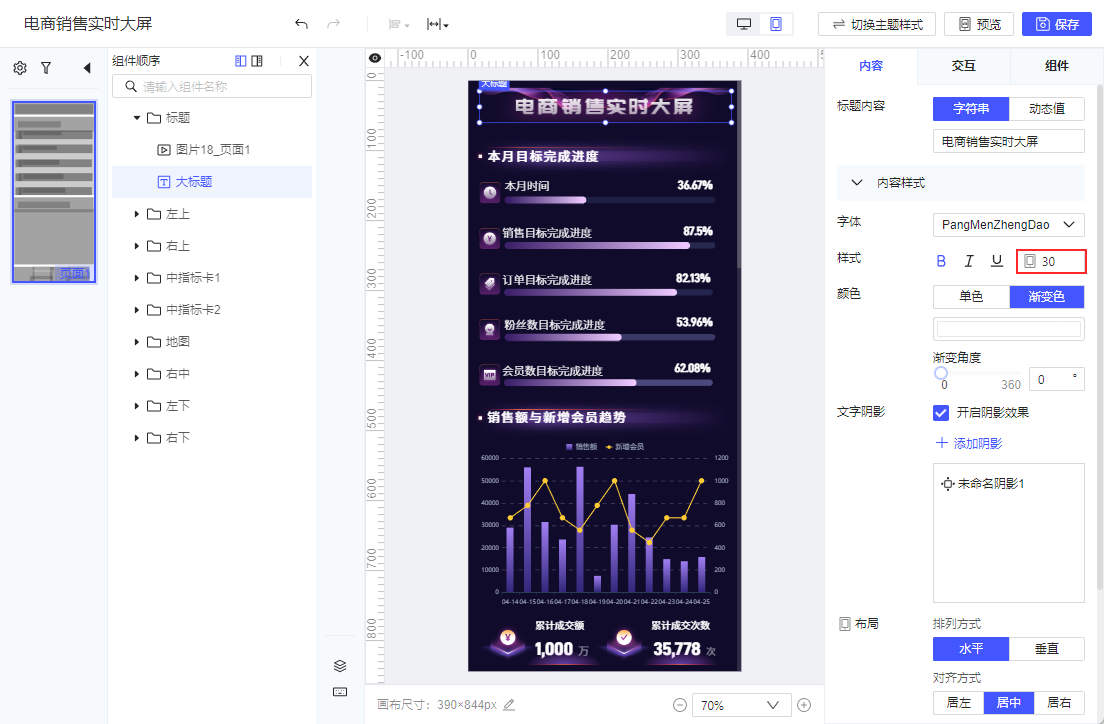Switch to mobile layout icon
The width and height of the screenshot is (1104, 724).
point(775,24)
